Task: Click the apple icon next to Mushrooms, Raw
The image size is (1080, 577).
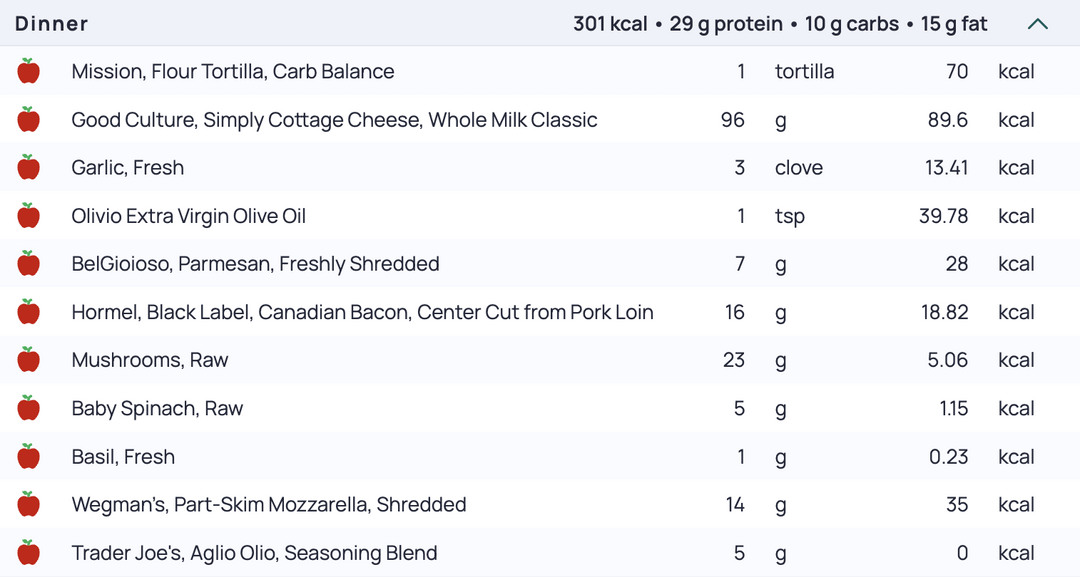Action: click(x=28, y=359)
